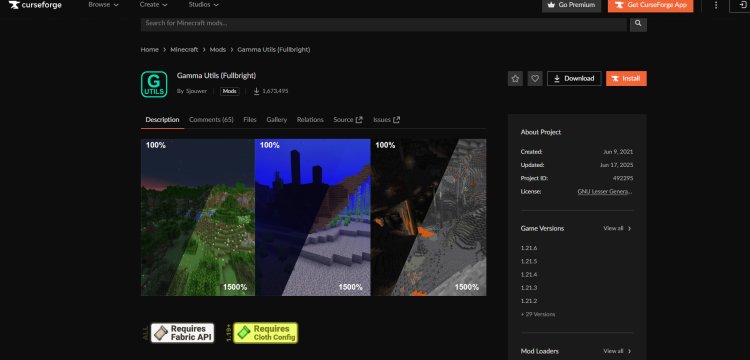Open the Files tab
This screenshot has width=750, height=360.
pyautogui.click(x=250, y=120)
